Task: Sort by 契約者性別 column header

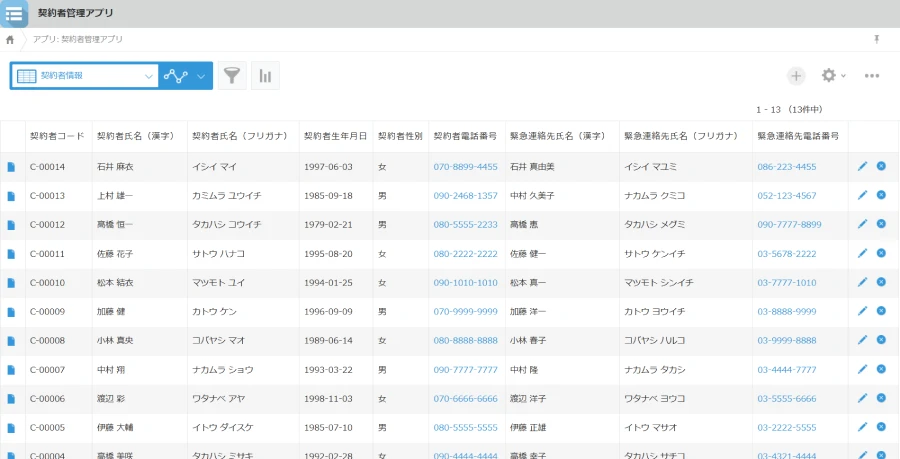Action: [400, 137]
